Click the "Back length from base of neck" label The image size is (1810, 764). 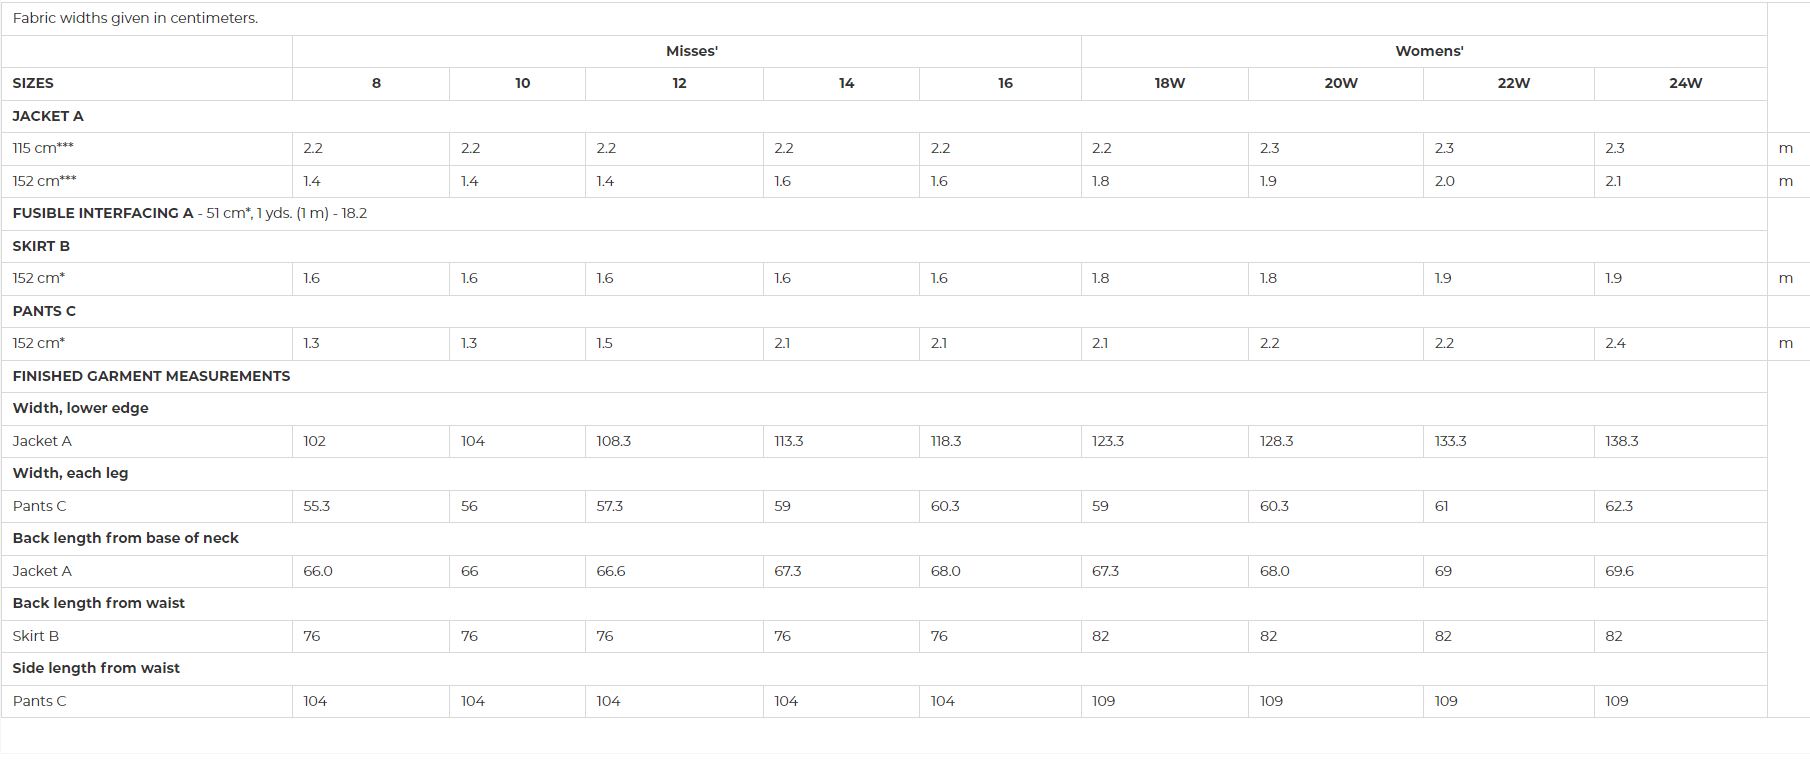coord(126,538)
